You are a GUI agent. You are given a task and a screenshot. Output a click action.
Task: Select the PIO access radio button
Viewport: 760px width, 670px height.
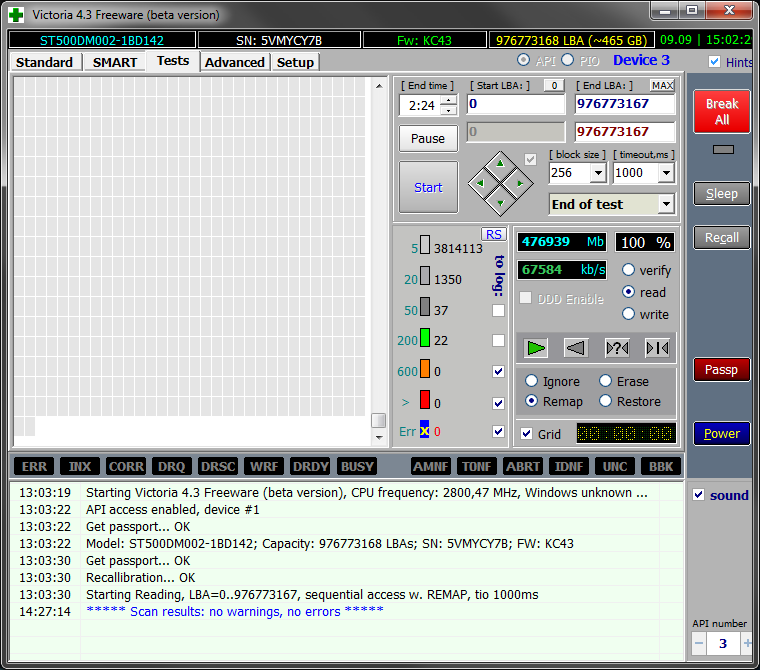tap(568, 60)
